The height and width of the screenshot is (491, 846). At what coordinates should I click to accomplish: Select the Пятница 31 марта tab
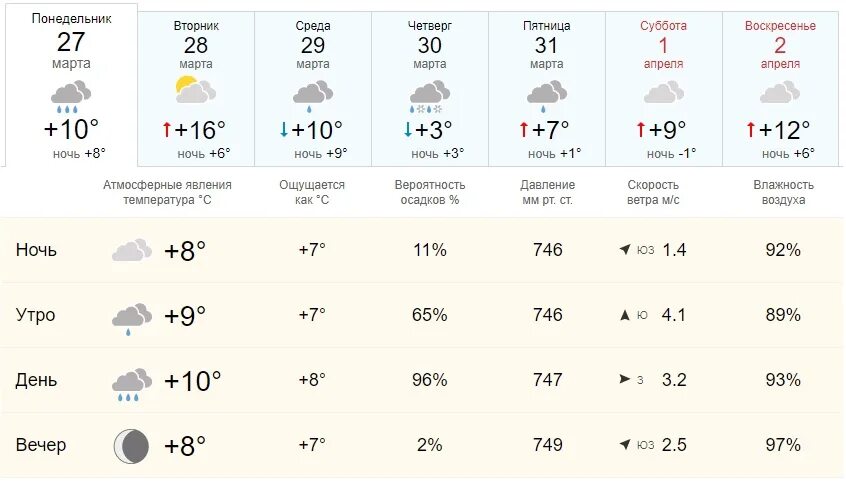(x=547, y=89)
